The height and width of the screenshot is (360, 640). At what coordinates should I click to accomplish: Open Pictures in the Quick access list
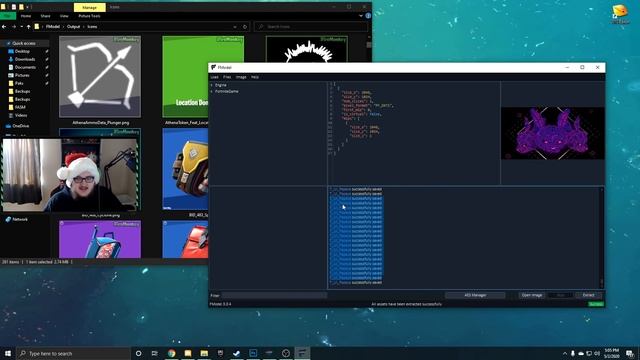click(22, 76)
